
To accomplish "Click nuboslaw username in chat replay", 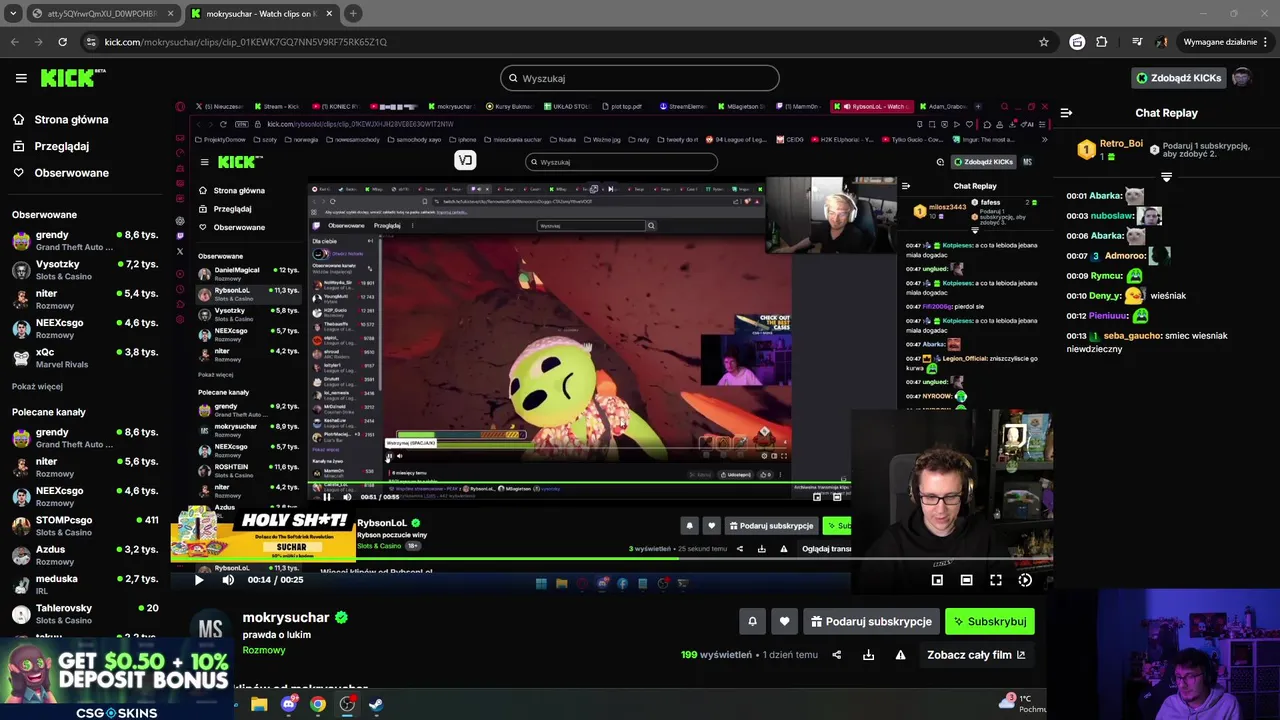I will coord(1112,216).
